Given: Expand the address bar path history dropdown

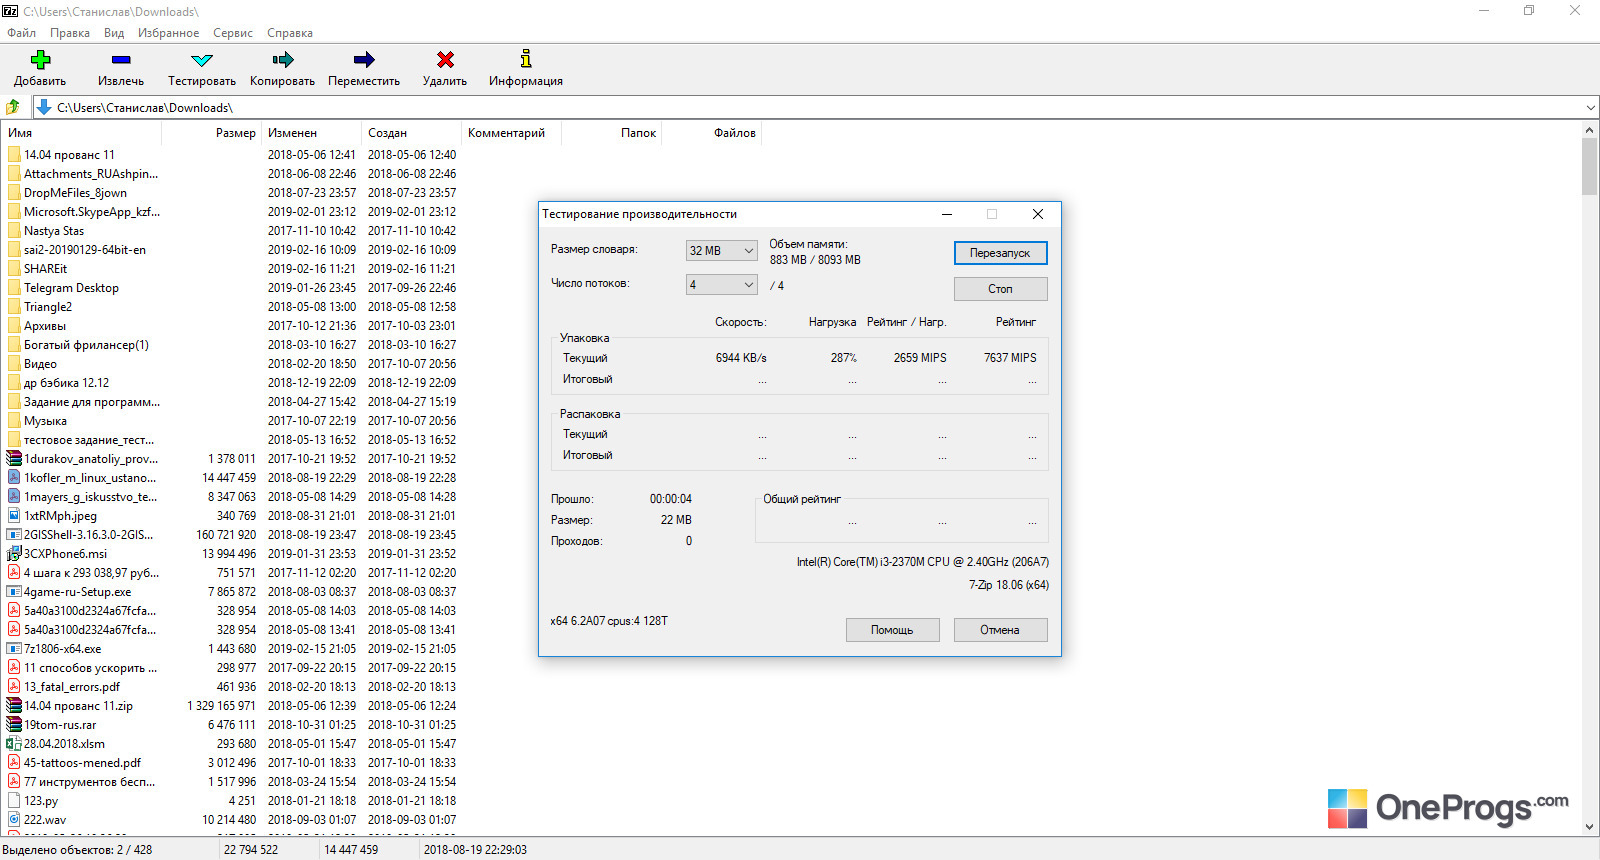Looking at the screenshot, I should 1590,108.
